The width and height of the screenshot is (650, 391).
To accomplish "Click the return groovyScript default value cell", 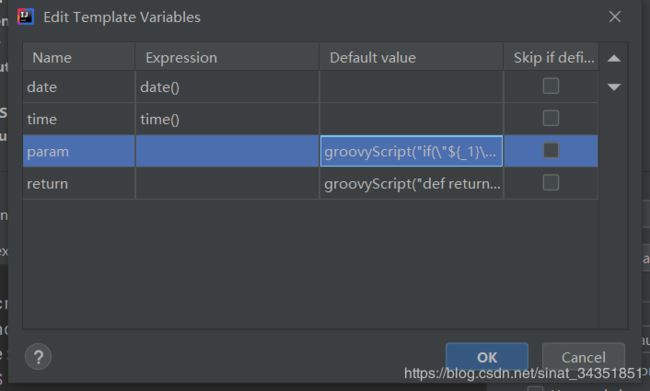I will [411, 184].
